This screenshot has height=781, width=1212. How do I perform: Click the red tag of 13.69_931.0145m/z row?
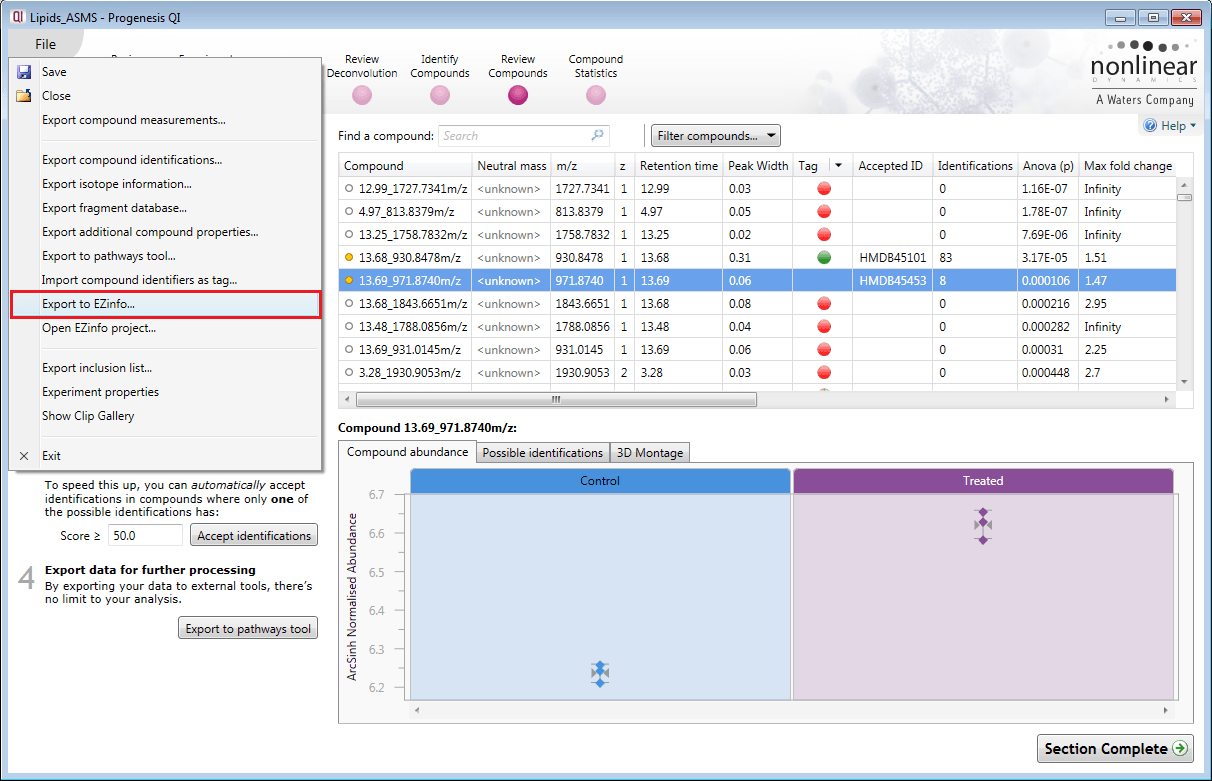click(825, 350)
